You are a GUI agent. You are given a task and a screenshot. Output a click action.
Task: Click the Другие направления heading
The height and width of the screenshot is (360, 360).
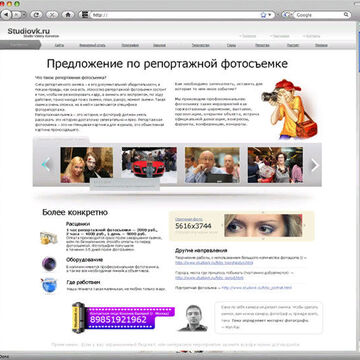(x=201, y=250)
